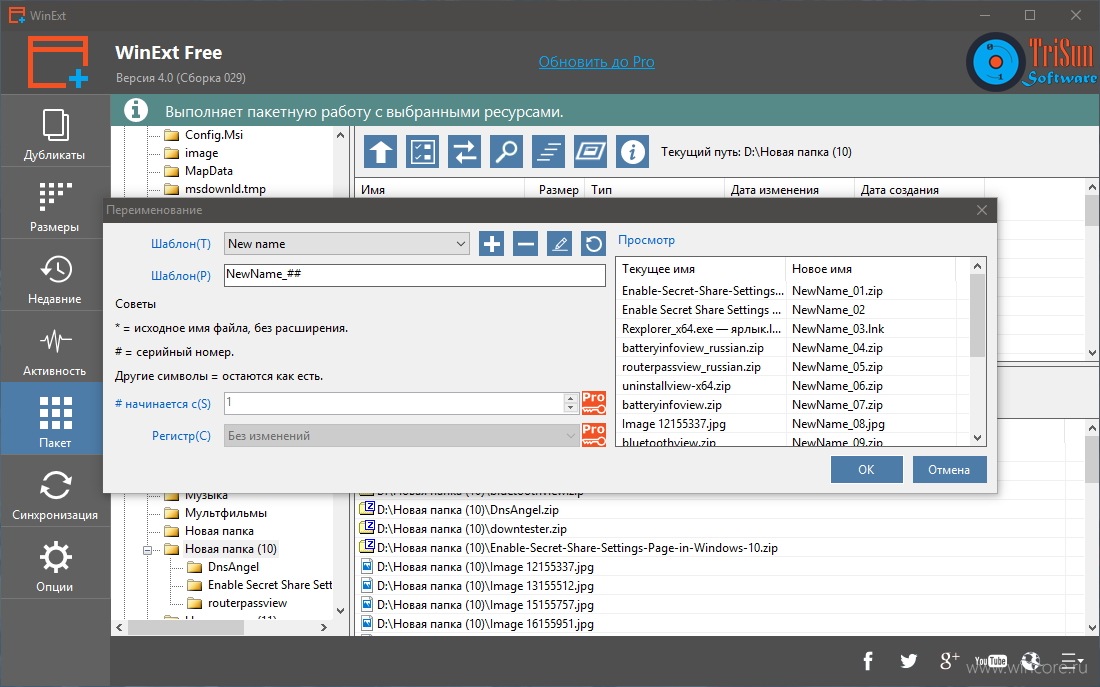Open the Facebook icon in the footer

point(868,661)
